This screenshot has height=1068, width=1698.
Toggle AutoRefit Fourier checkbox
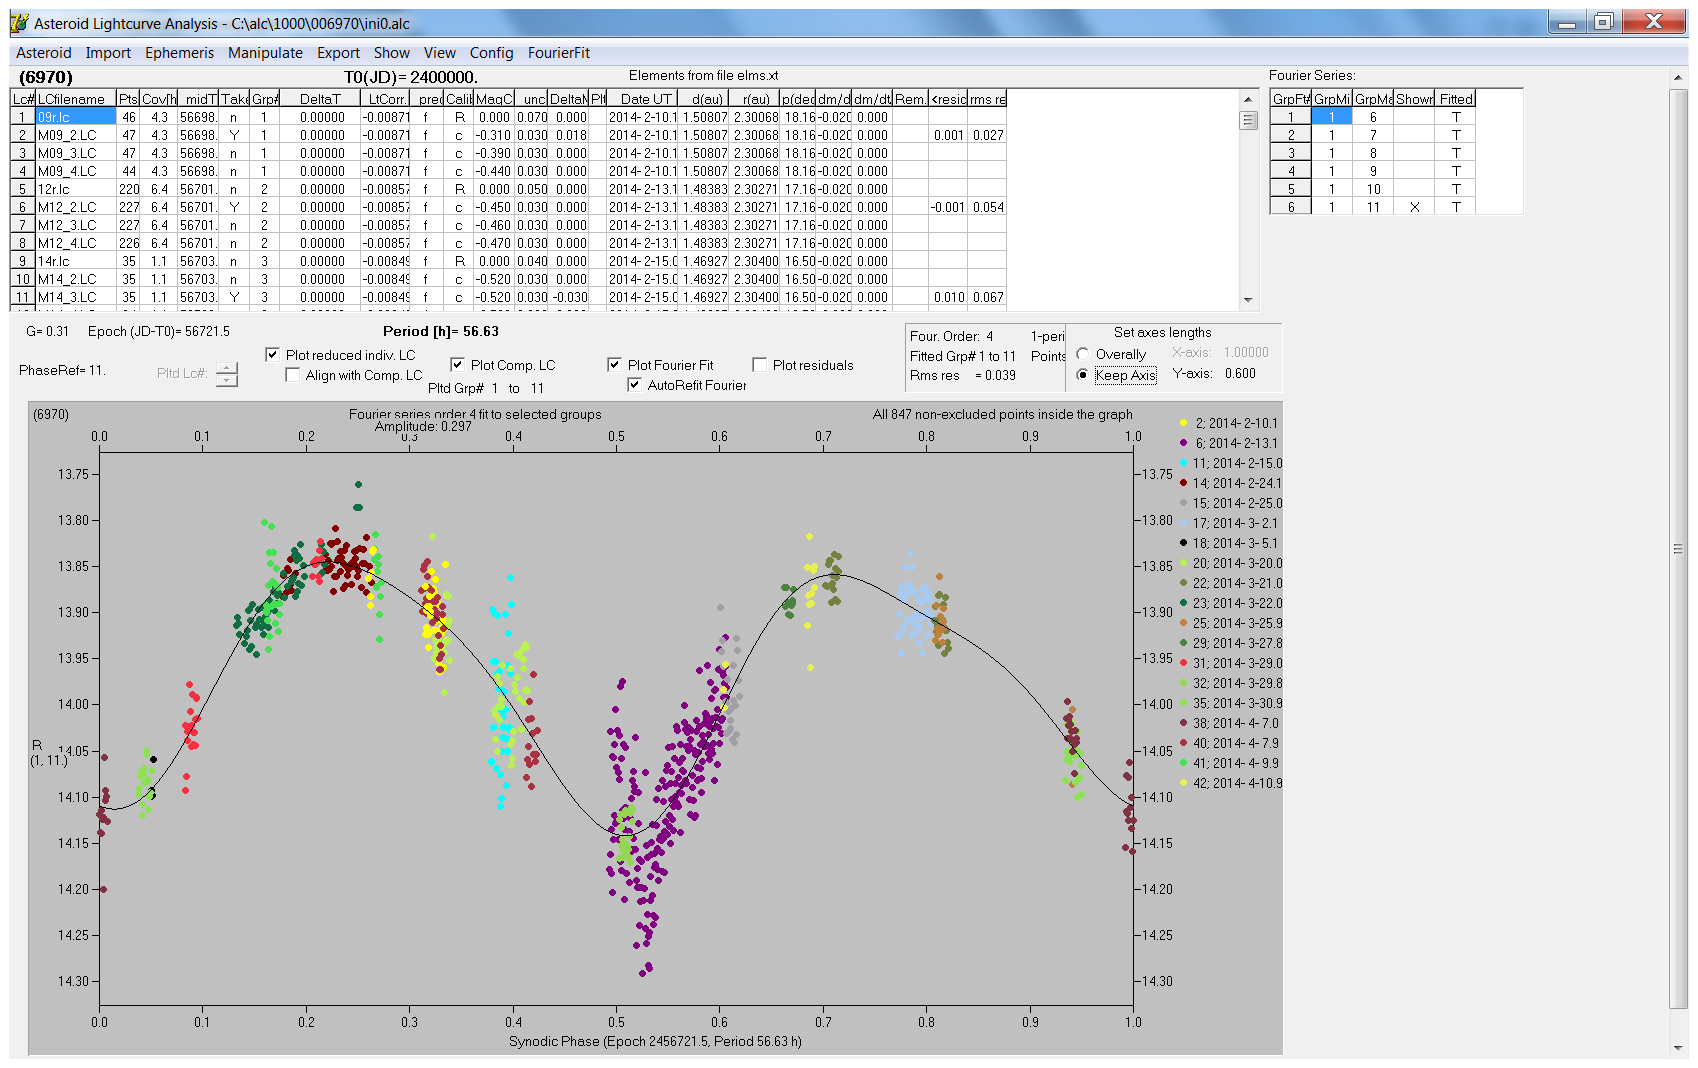pyautogui.click(x=634, y=385)
